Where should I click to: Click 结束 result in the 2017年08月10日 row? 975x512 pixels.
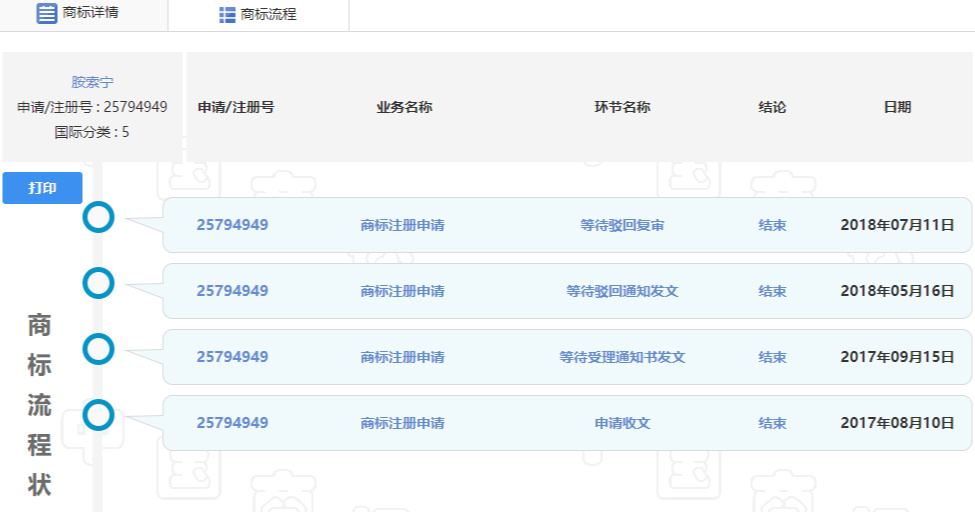(772, 423)
